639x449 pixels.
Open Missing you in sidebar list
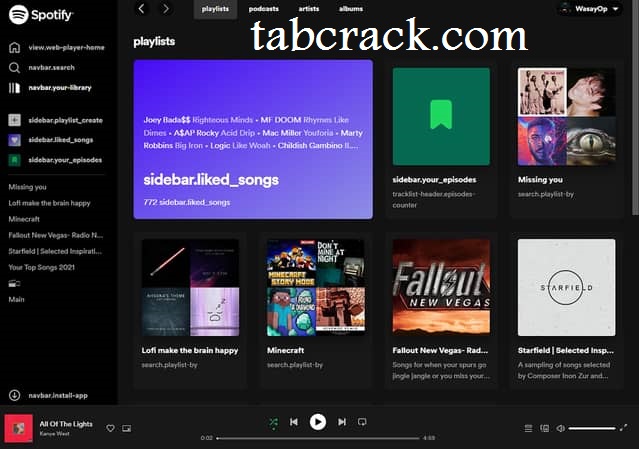click(x=28, y=187)
